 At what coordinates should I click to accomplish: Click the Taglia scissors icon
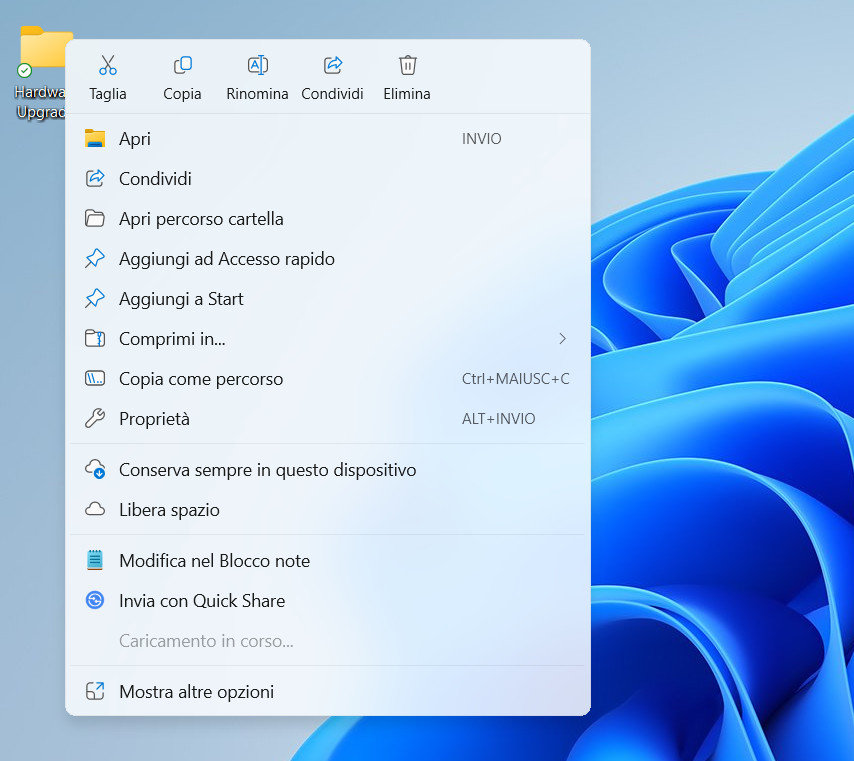(x=108, y=66)
